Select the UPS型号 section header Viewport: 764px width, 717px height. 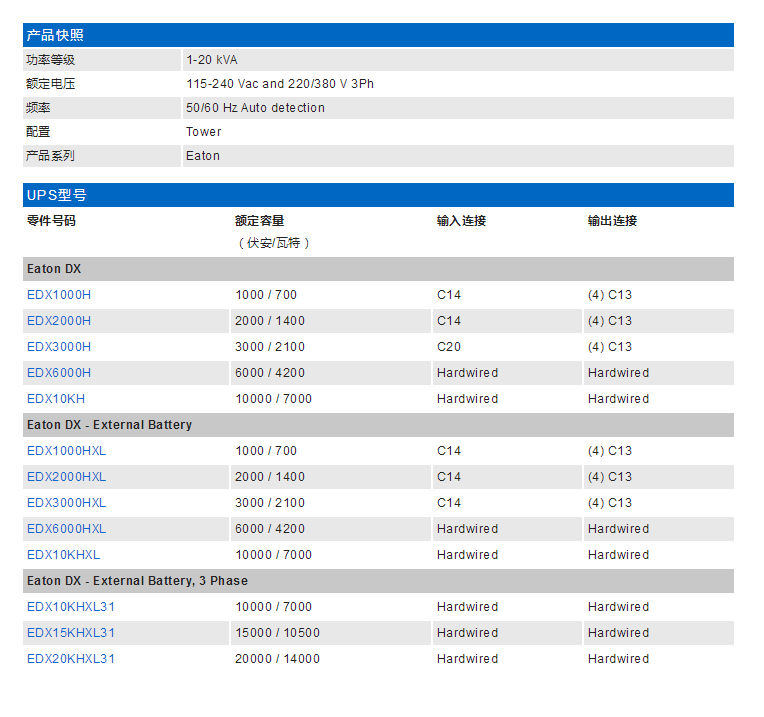pyautogui.click(x=378, y=195)
